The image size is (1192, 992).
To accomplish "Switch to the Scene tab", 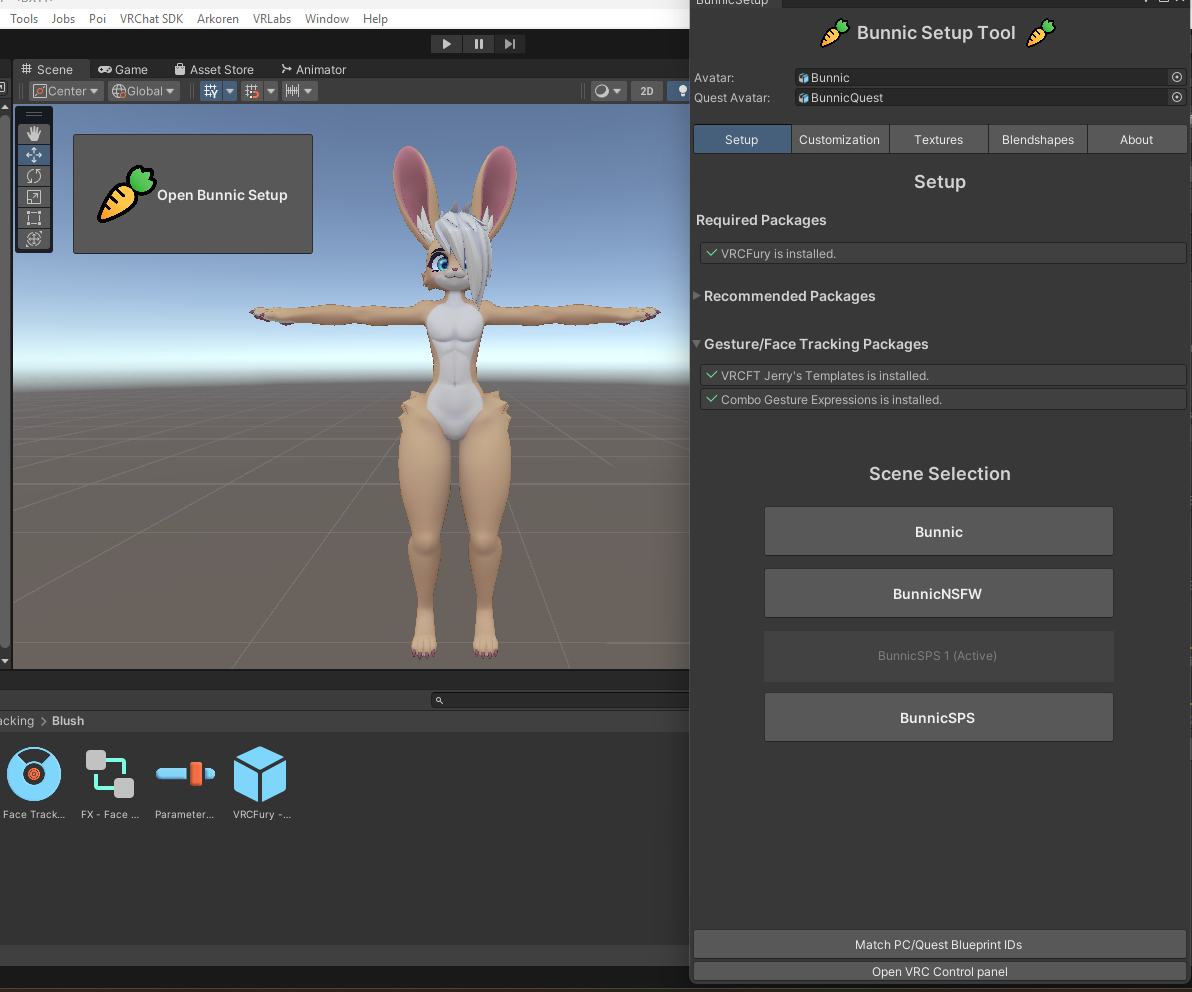I will pyautogui.click(x=47, y=69).
